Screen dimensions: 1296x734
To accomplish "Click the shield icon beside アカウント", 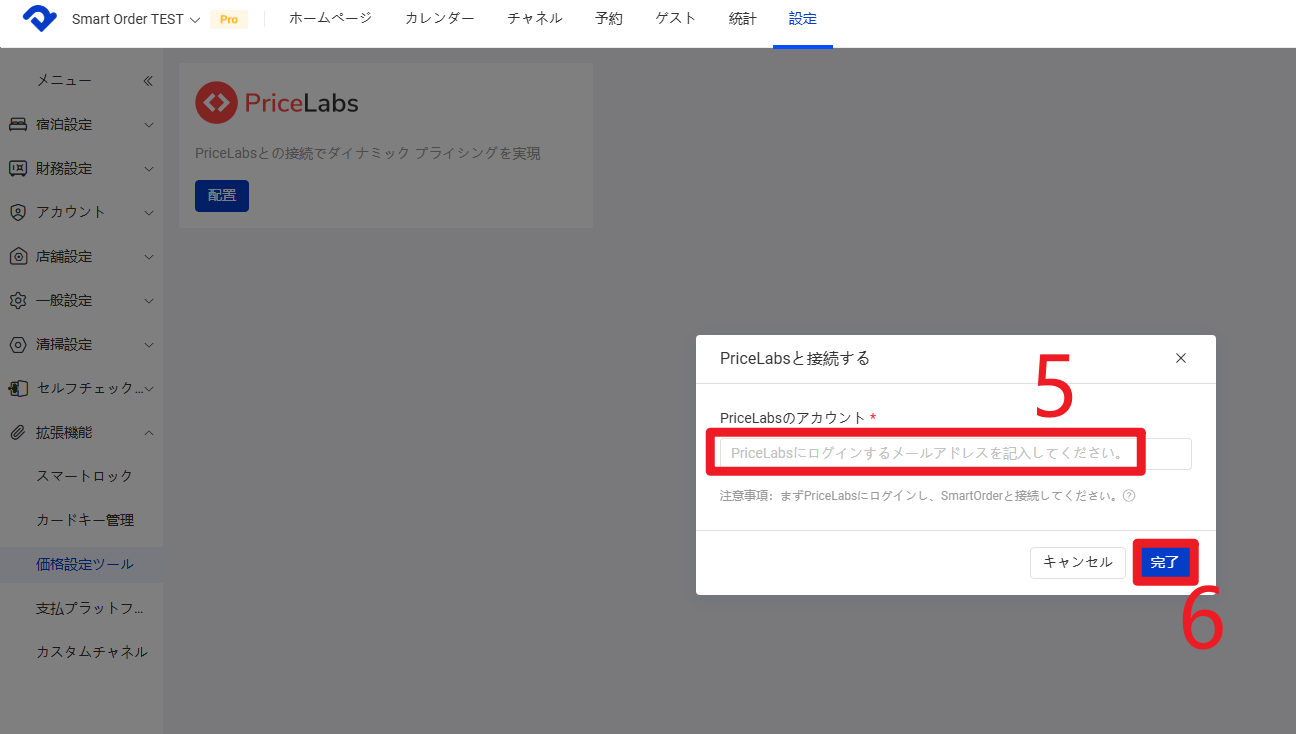I will click(18, 212).
